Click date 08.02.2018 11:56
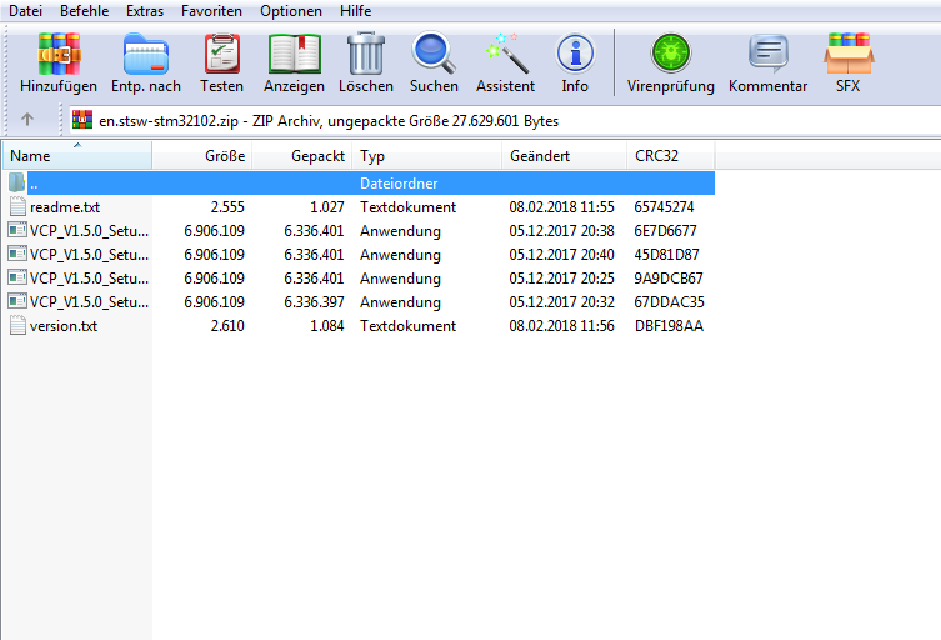 click(562, 326)
